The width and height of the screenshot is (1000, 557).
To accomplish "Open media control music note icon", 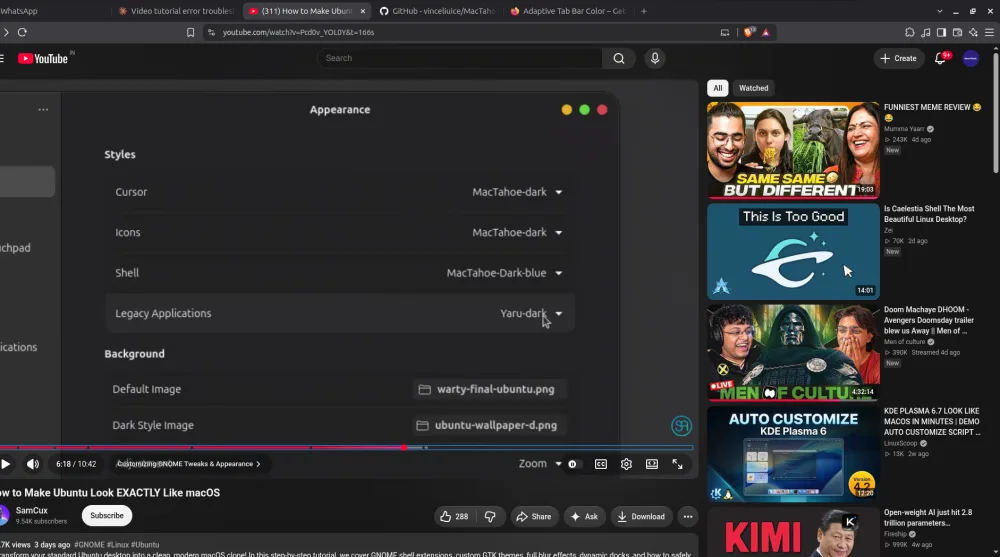I will pyautogui.click(x=925, y=32).
